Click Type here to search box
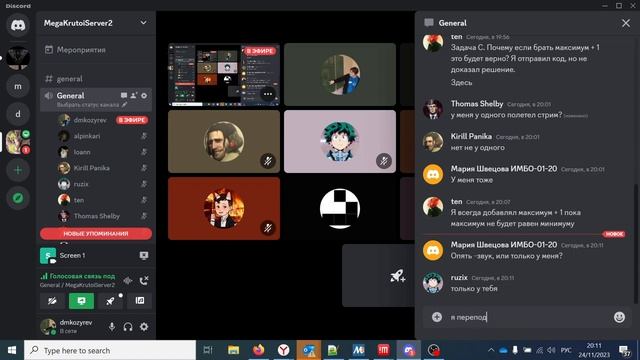This screenshot has width=640, height=360. click(x=110, y=350)
